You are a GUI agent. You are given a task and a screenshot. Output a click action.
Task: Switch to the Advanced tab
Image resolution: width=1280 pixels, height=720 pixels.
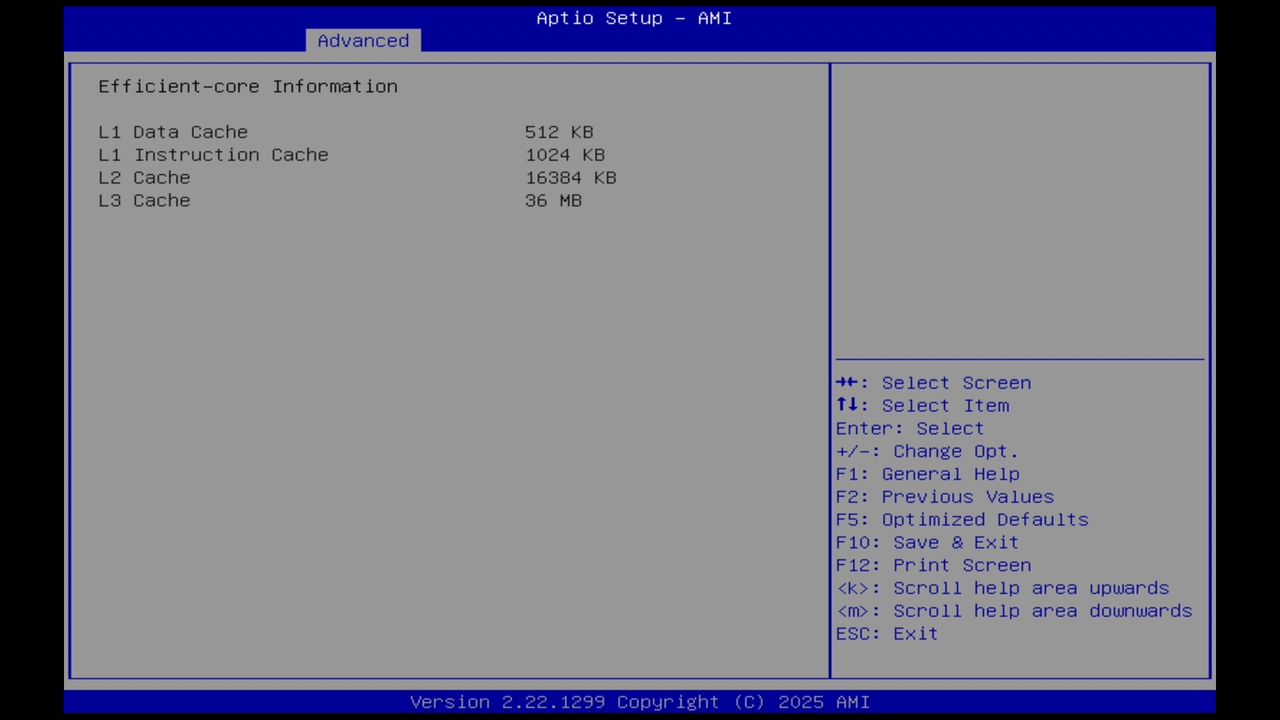click(x=363, y=40)
